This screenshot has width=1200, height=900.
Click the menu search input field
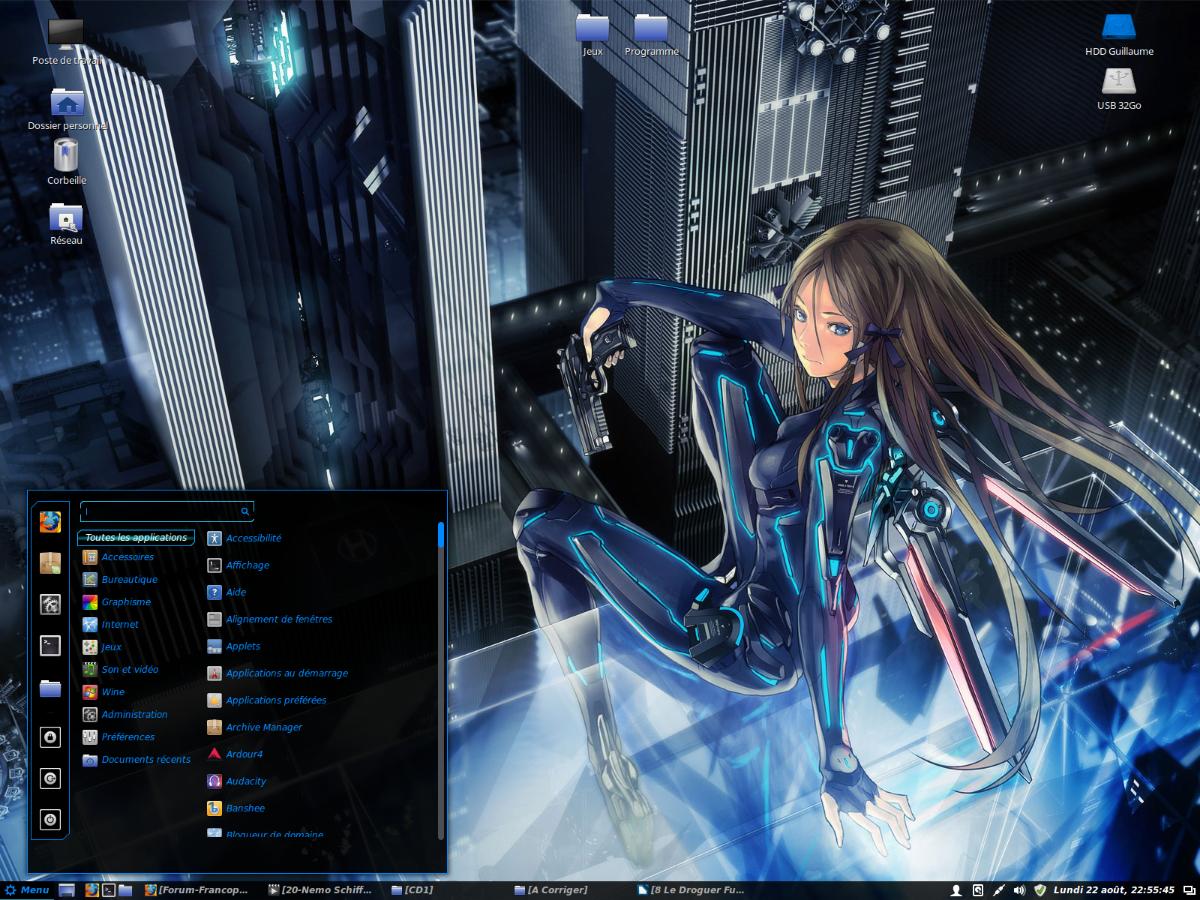(167, 511)
